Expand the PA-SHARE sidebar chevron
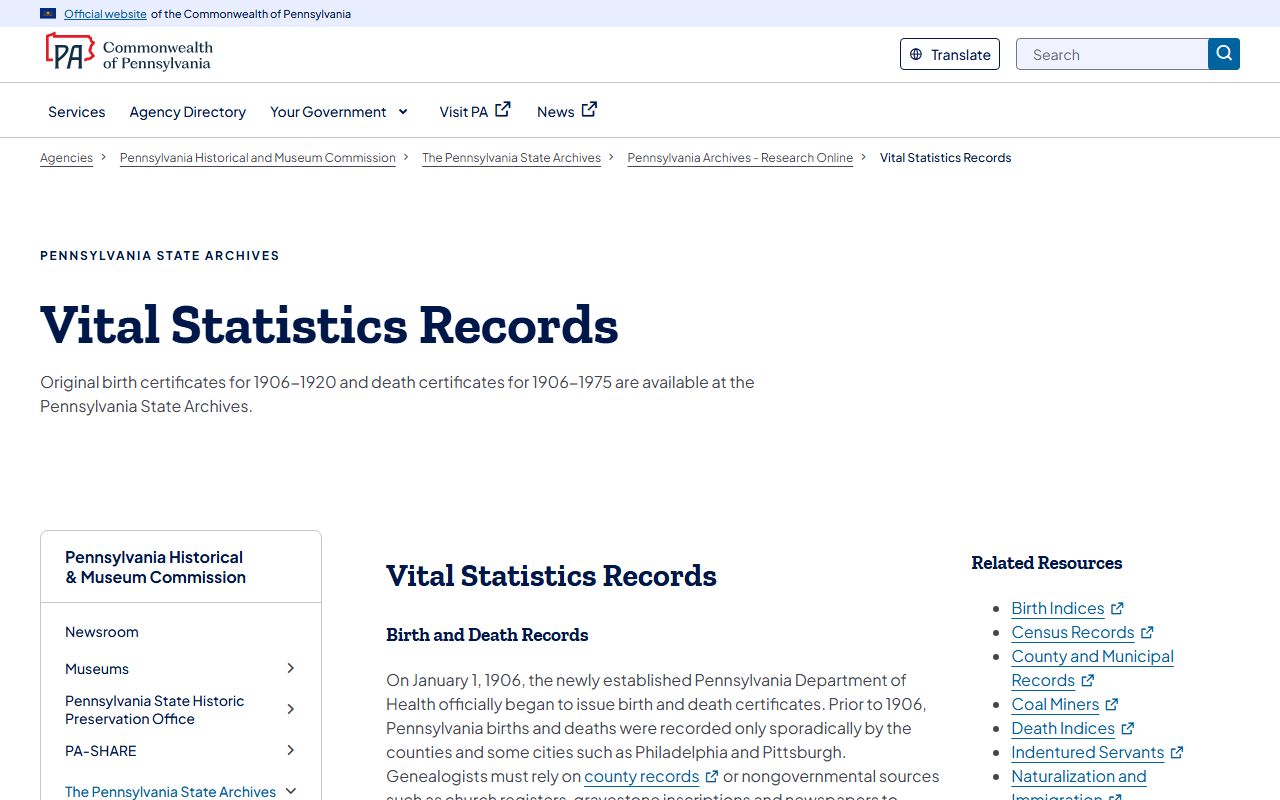 pyautogui.click(x=291, y=750)
